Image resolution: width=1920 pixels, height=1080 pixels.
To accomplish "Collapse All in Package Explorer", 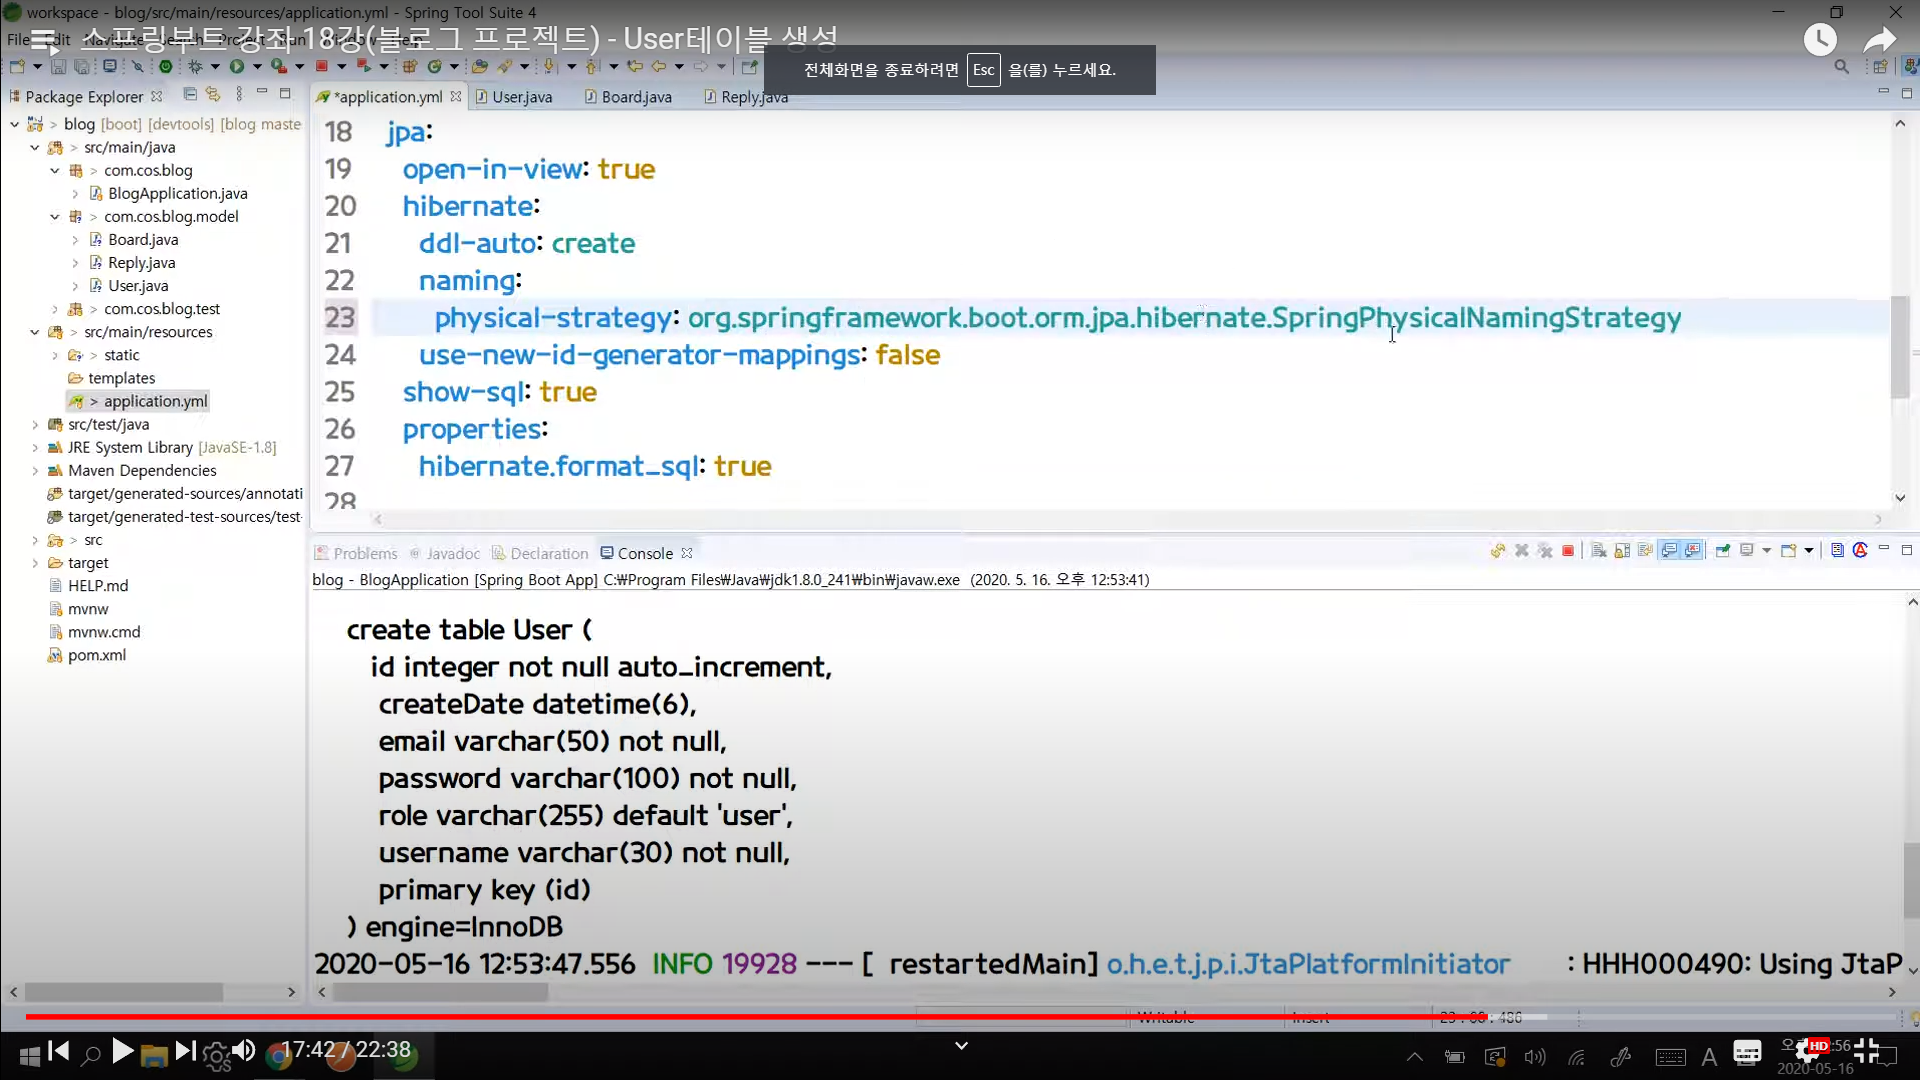I will (x=190, y=94).
